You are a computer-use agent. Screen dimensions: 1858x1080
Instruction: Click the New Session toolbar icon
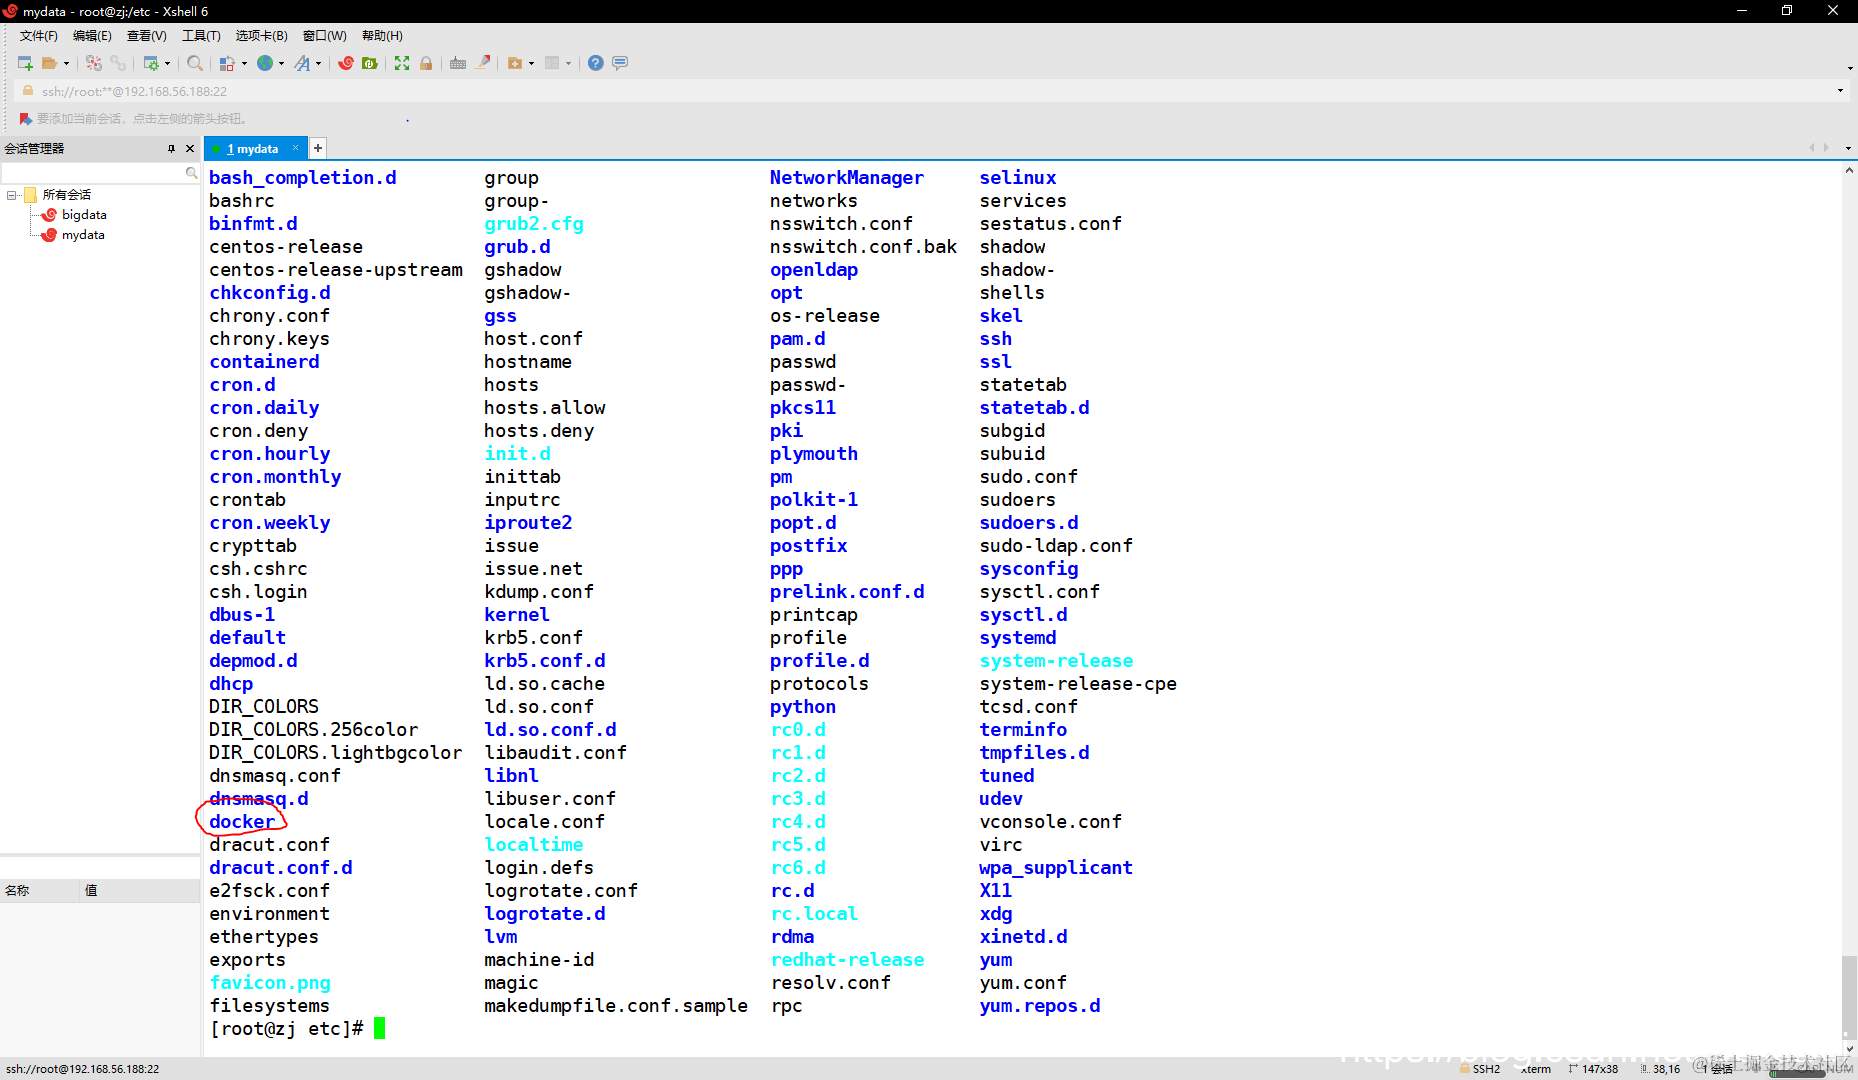point(25,63)
